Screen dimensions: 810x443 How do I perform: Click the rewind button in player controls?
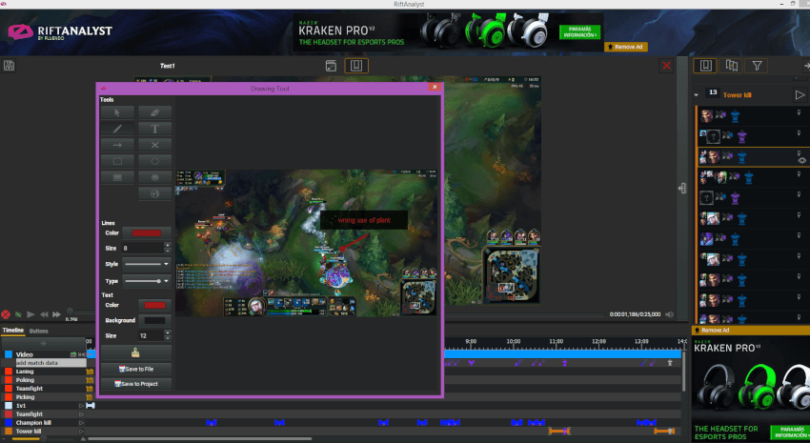point(44,314)
